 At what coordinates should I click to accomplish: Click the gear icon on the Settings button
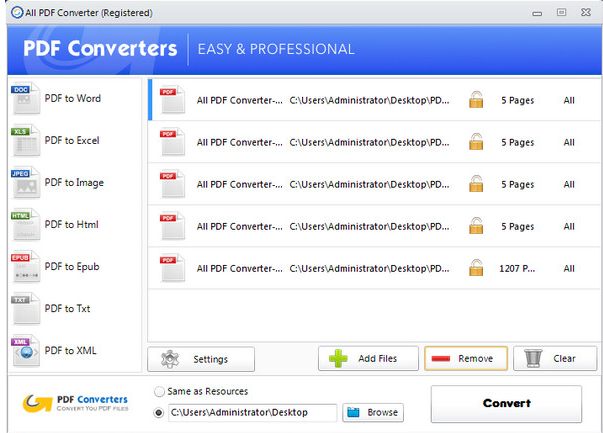[170, 359]
